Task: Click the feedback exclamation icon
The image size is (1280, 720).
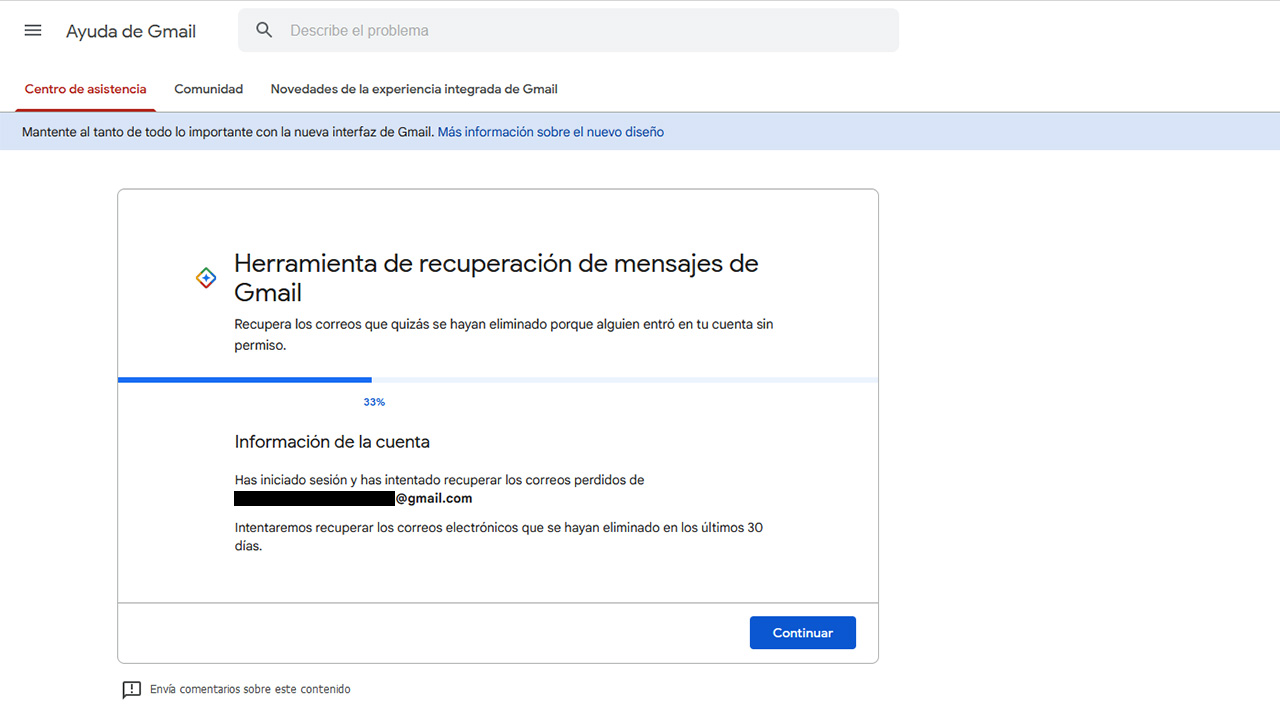Action: pyautogui.click(x=131, y=689)
